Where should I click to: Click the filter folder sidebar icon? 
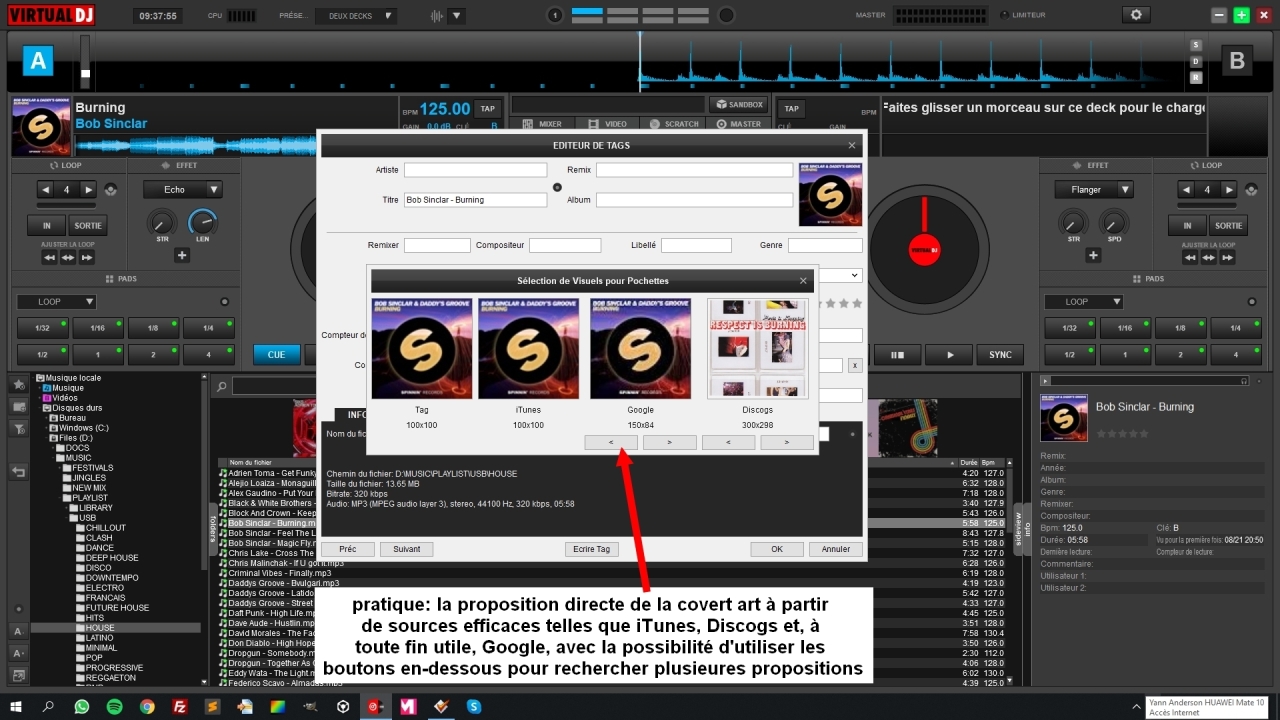[x=18, y=429]
